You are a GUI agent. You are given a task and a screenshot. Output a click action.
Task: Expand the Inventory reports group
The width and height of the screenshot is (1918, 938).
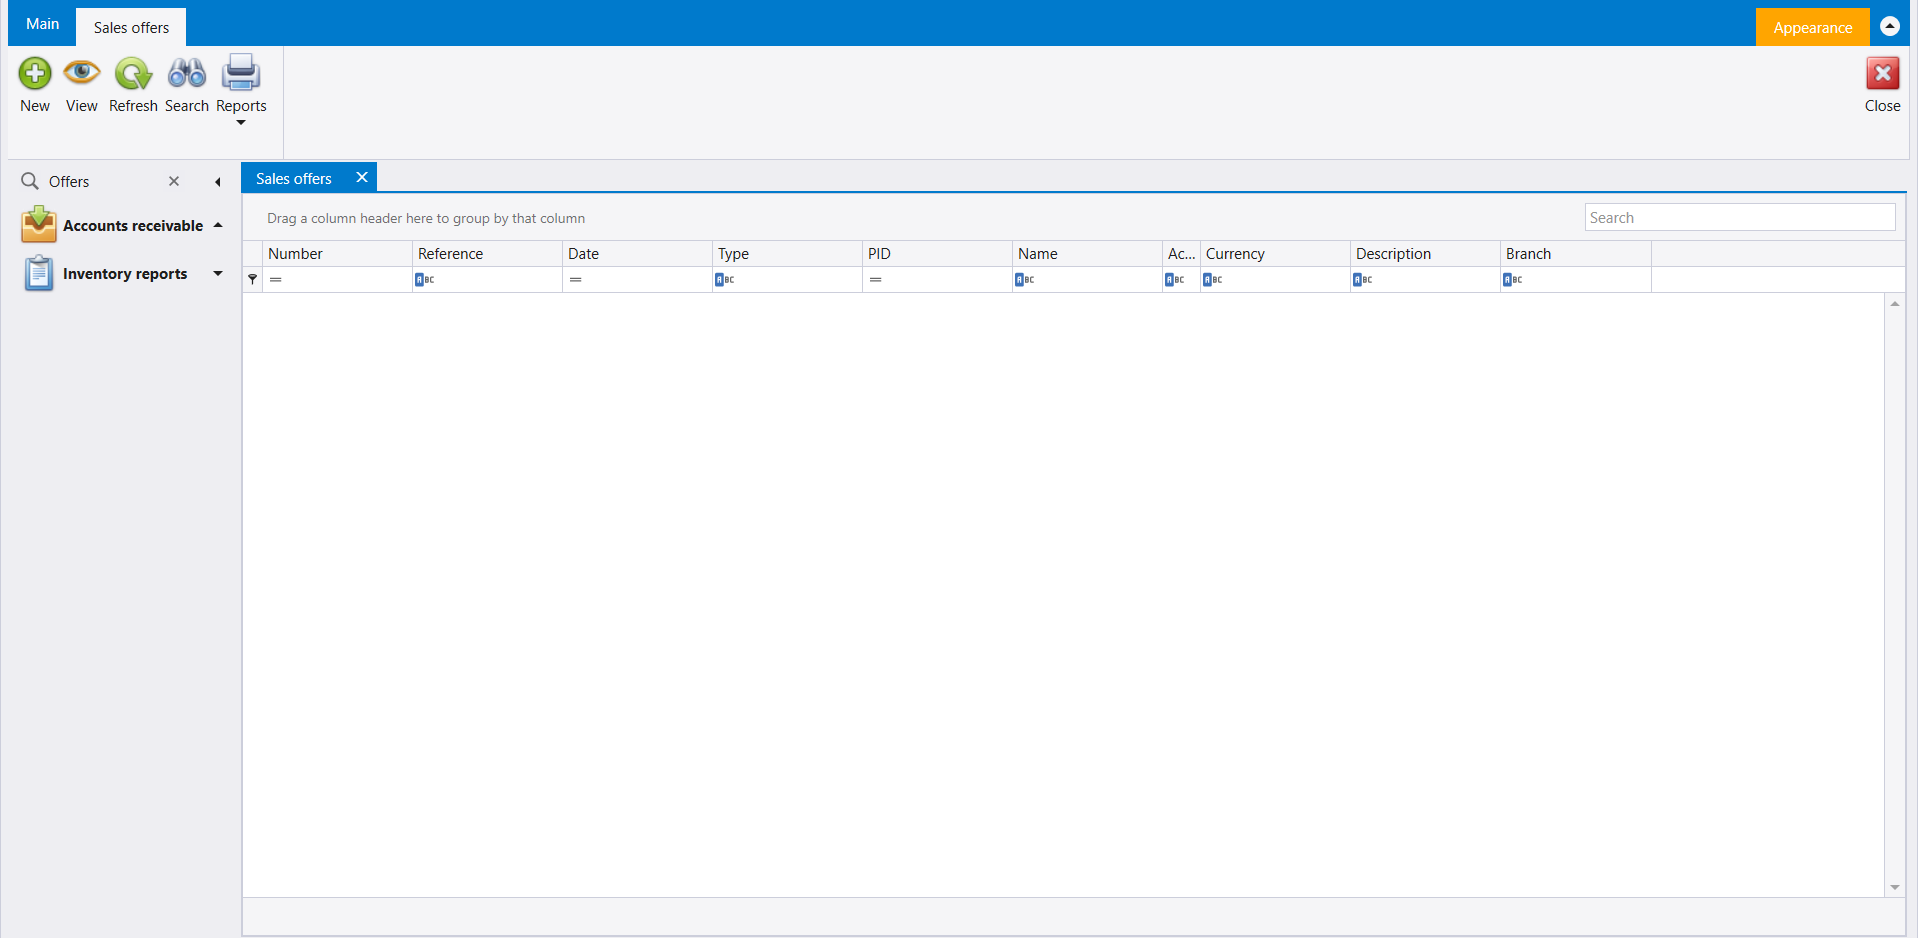pos(218,273)
